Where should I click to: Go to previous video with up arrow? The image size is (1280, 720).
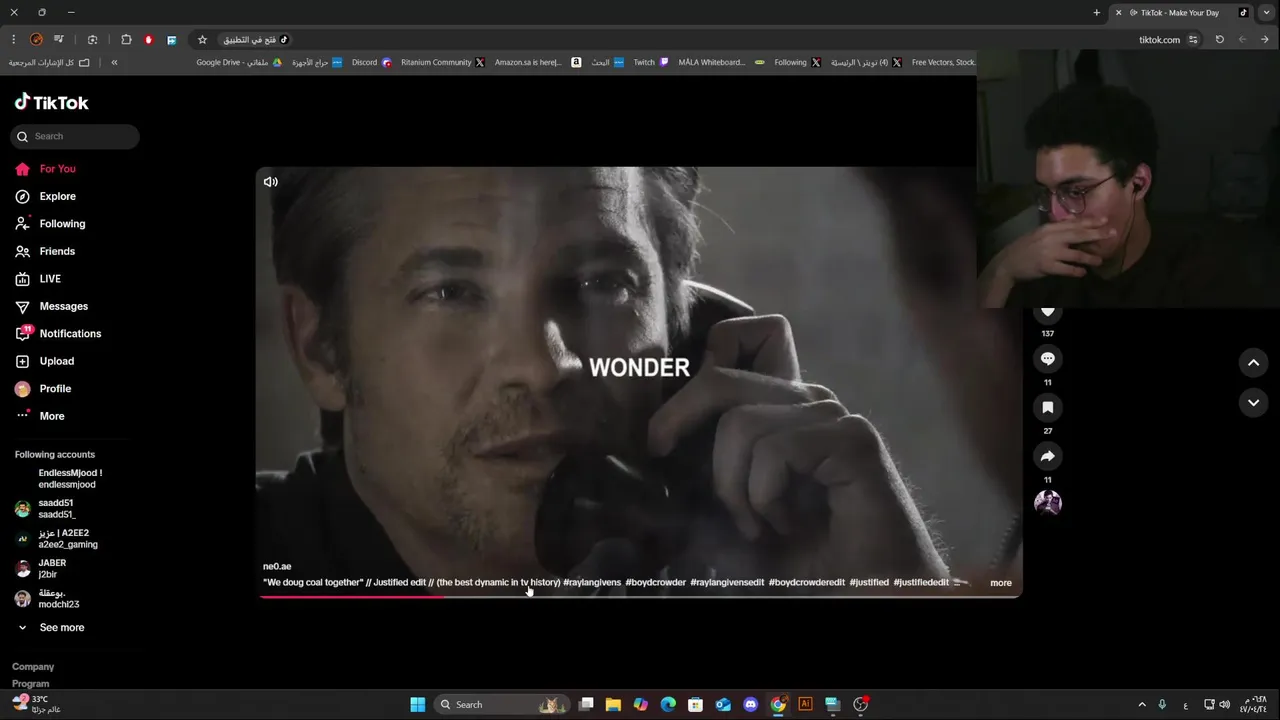point(1253,363)
